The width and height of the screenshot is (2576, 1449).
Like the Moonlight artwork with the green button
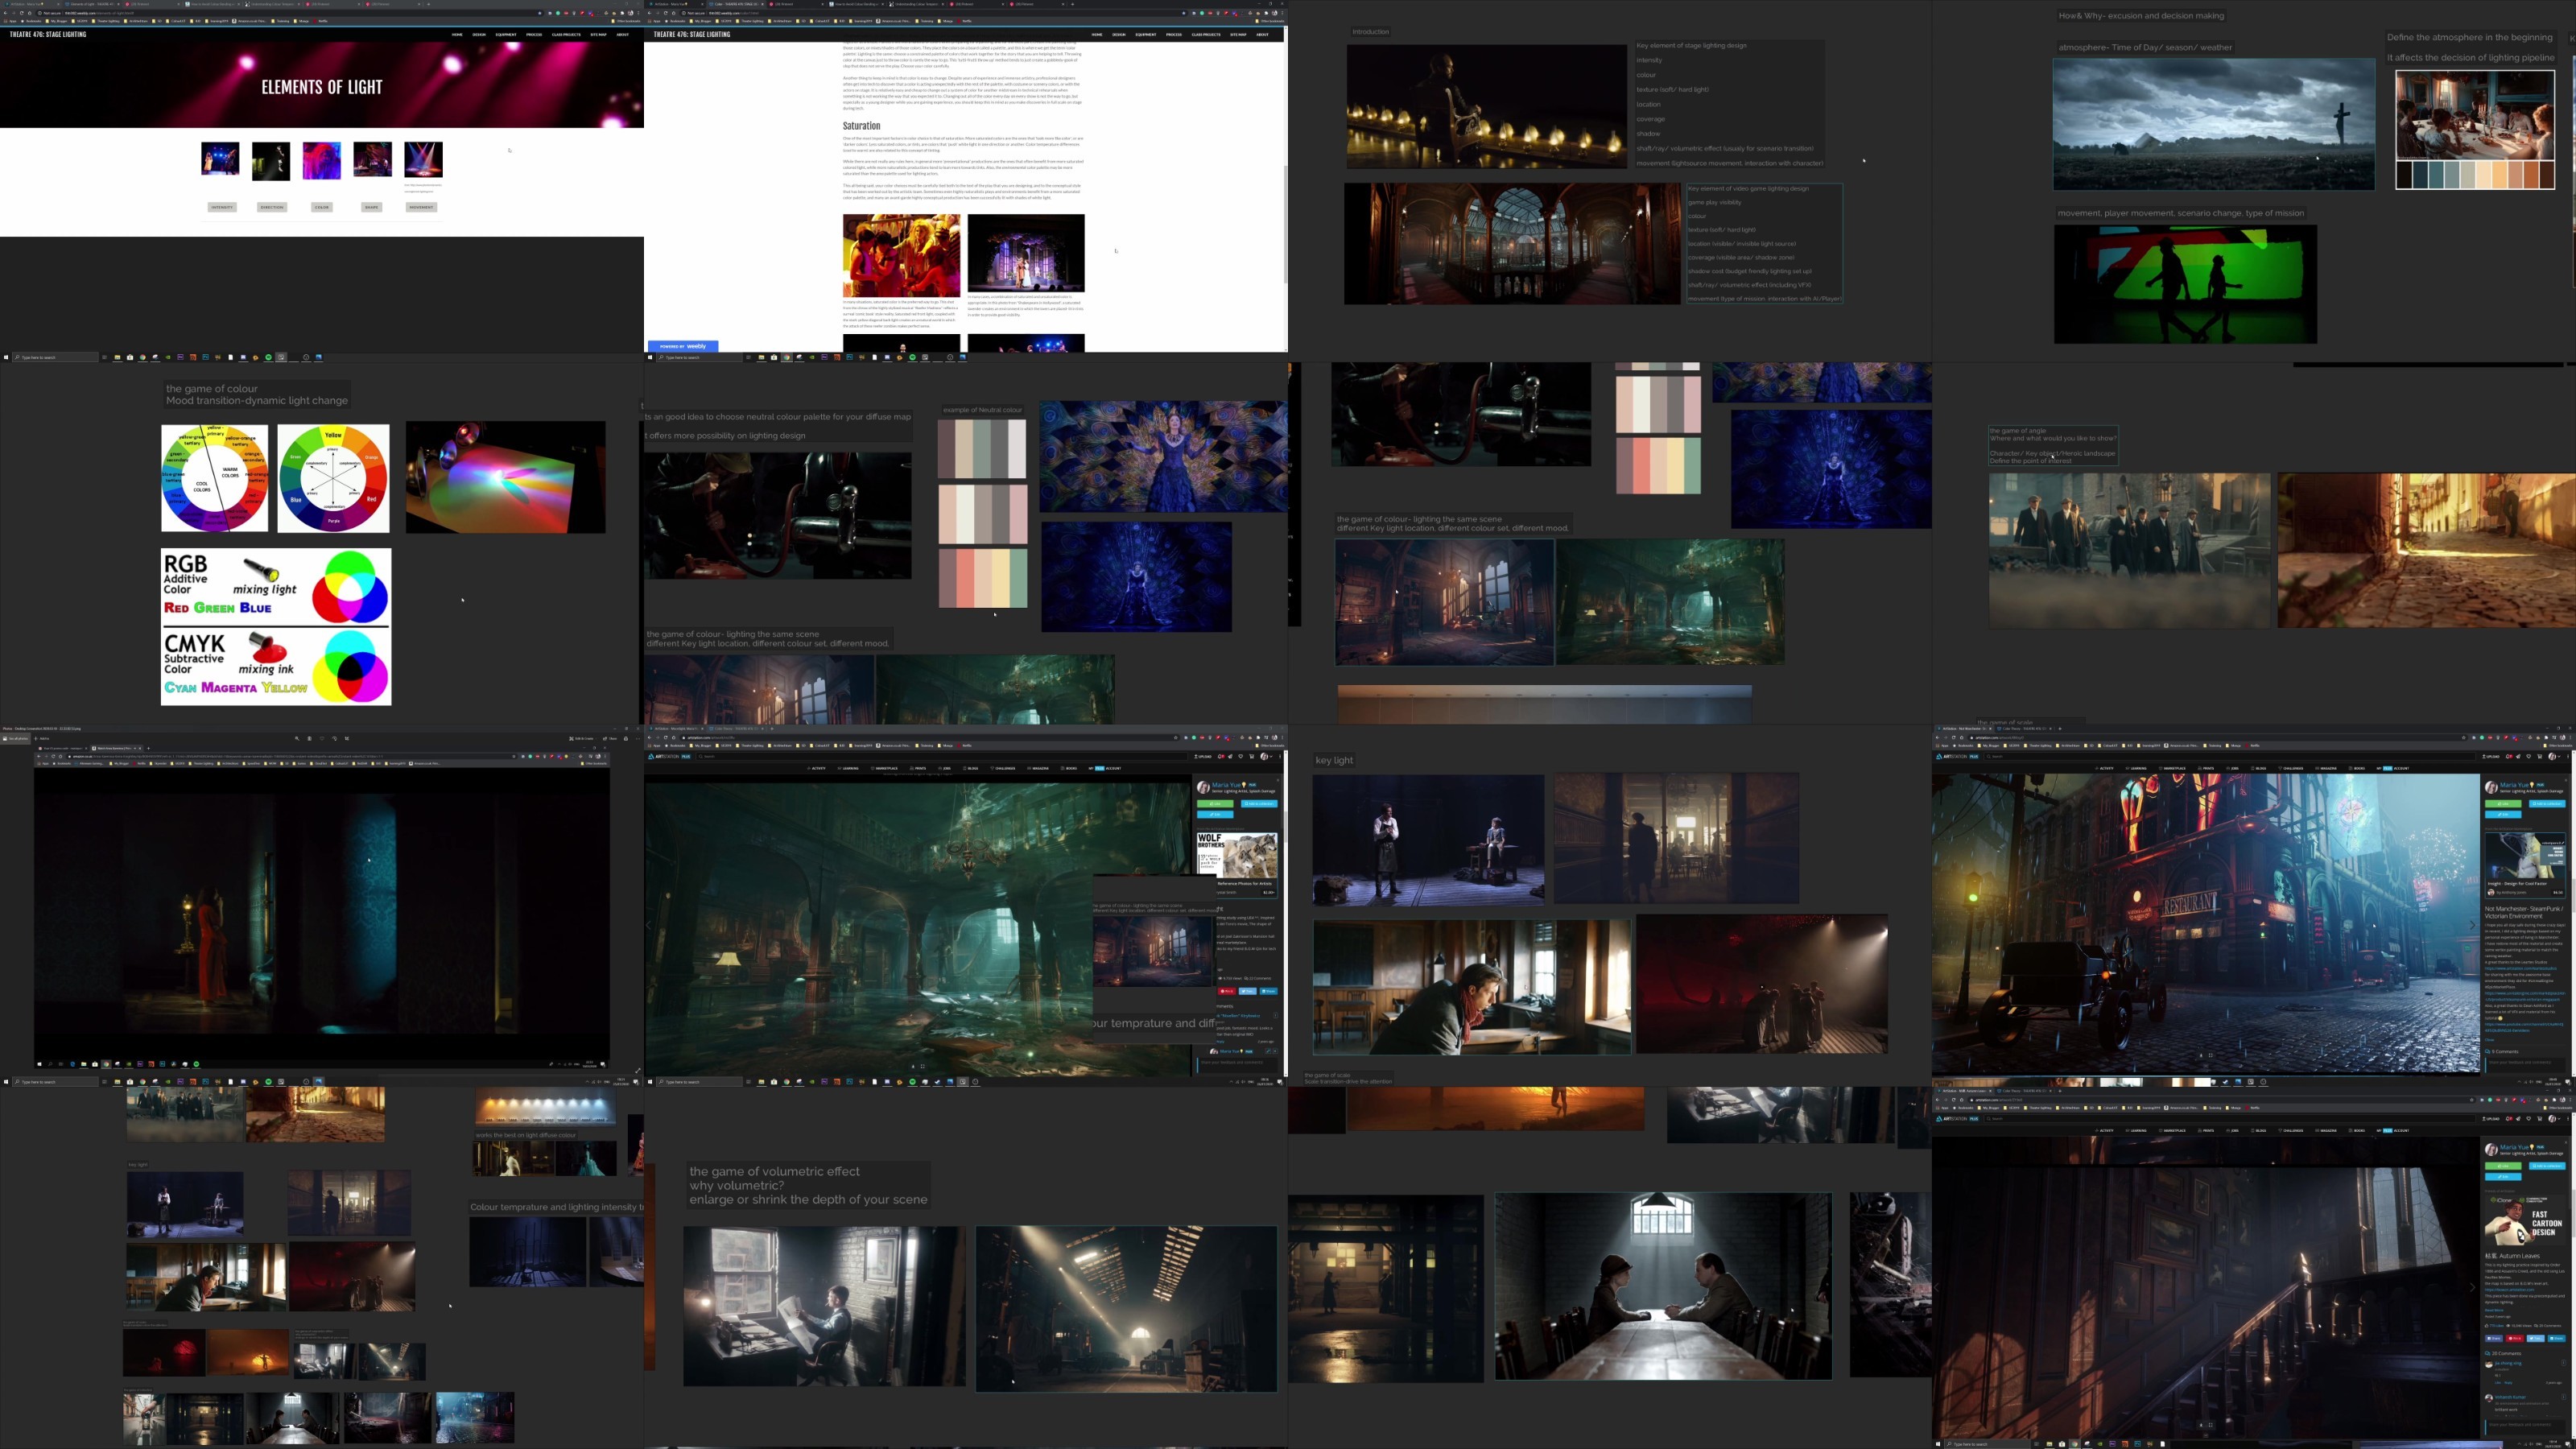coord(1215,803)
